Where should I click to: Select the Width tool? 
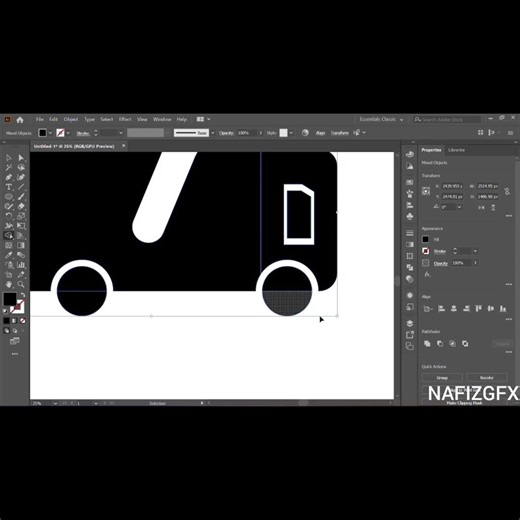coord(9,226)
